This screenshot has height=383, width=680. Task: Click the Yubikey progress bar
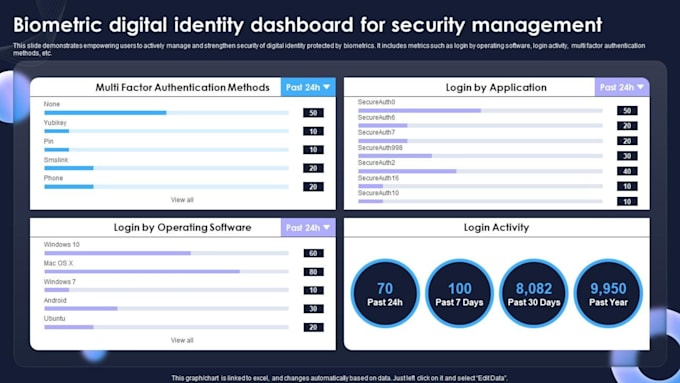tap(167, 131)
